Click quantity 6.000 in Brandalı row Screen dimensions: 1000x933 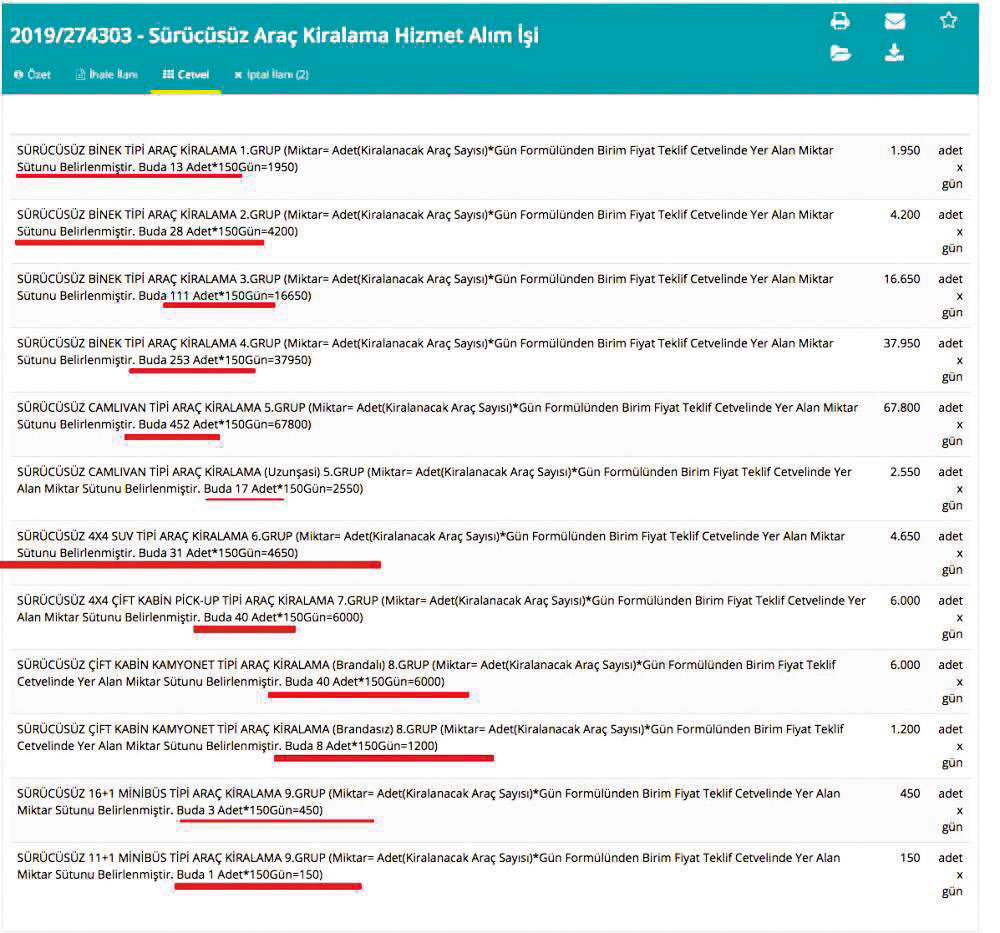[x=905, y=666]
